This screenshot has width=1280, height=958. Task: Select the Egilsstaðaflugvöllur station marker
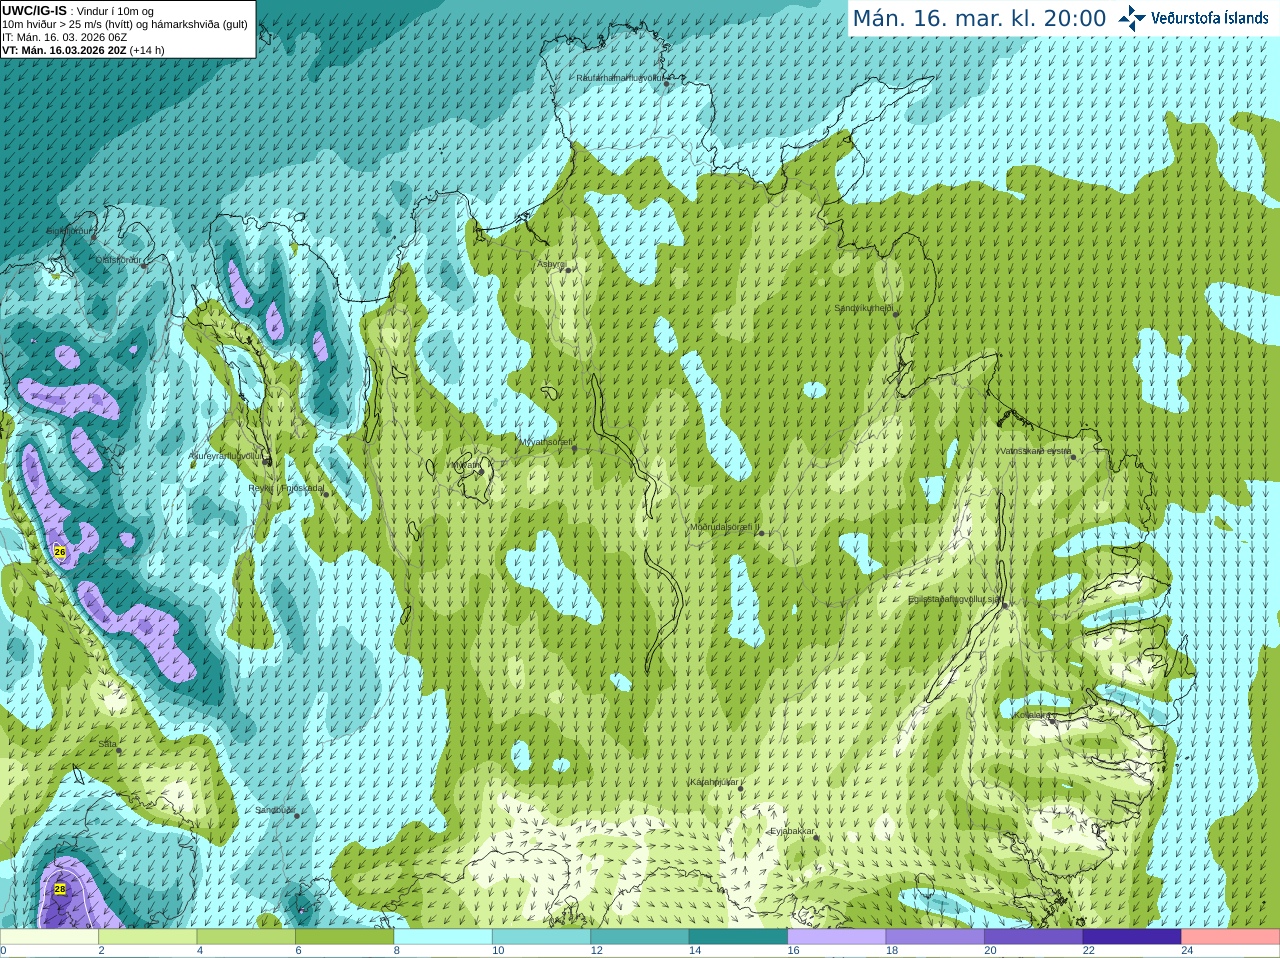coord(1004,605)
